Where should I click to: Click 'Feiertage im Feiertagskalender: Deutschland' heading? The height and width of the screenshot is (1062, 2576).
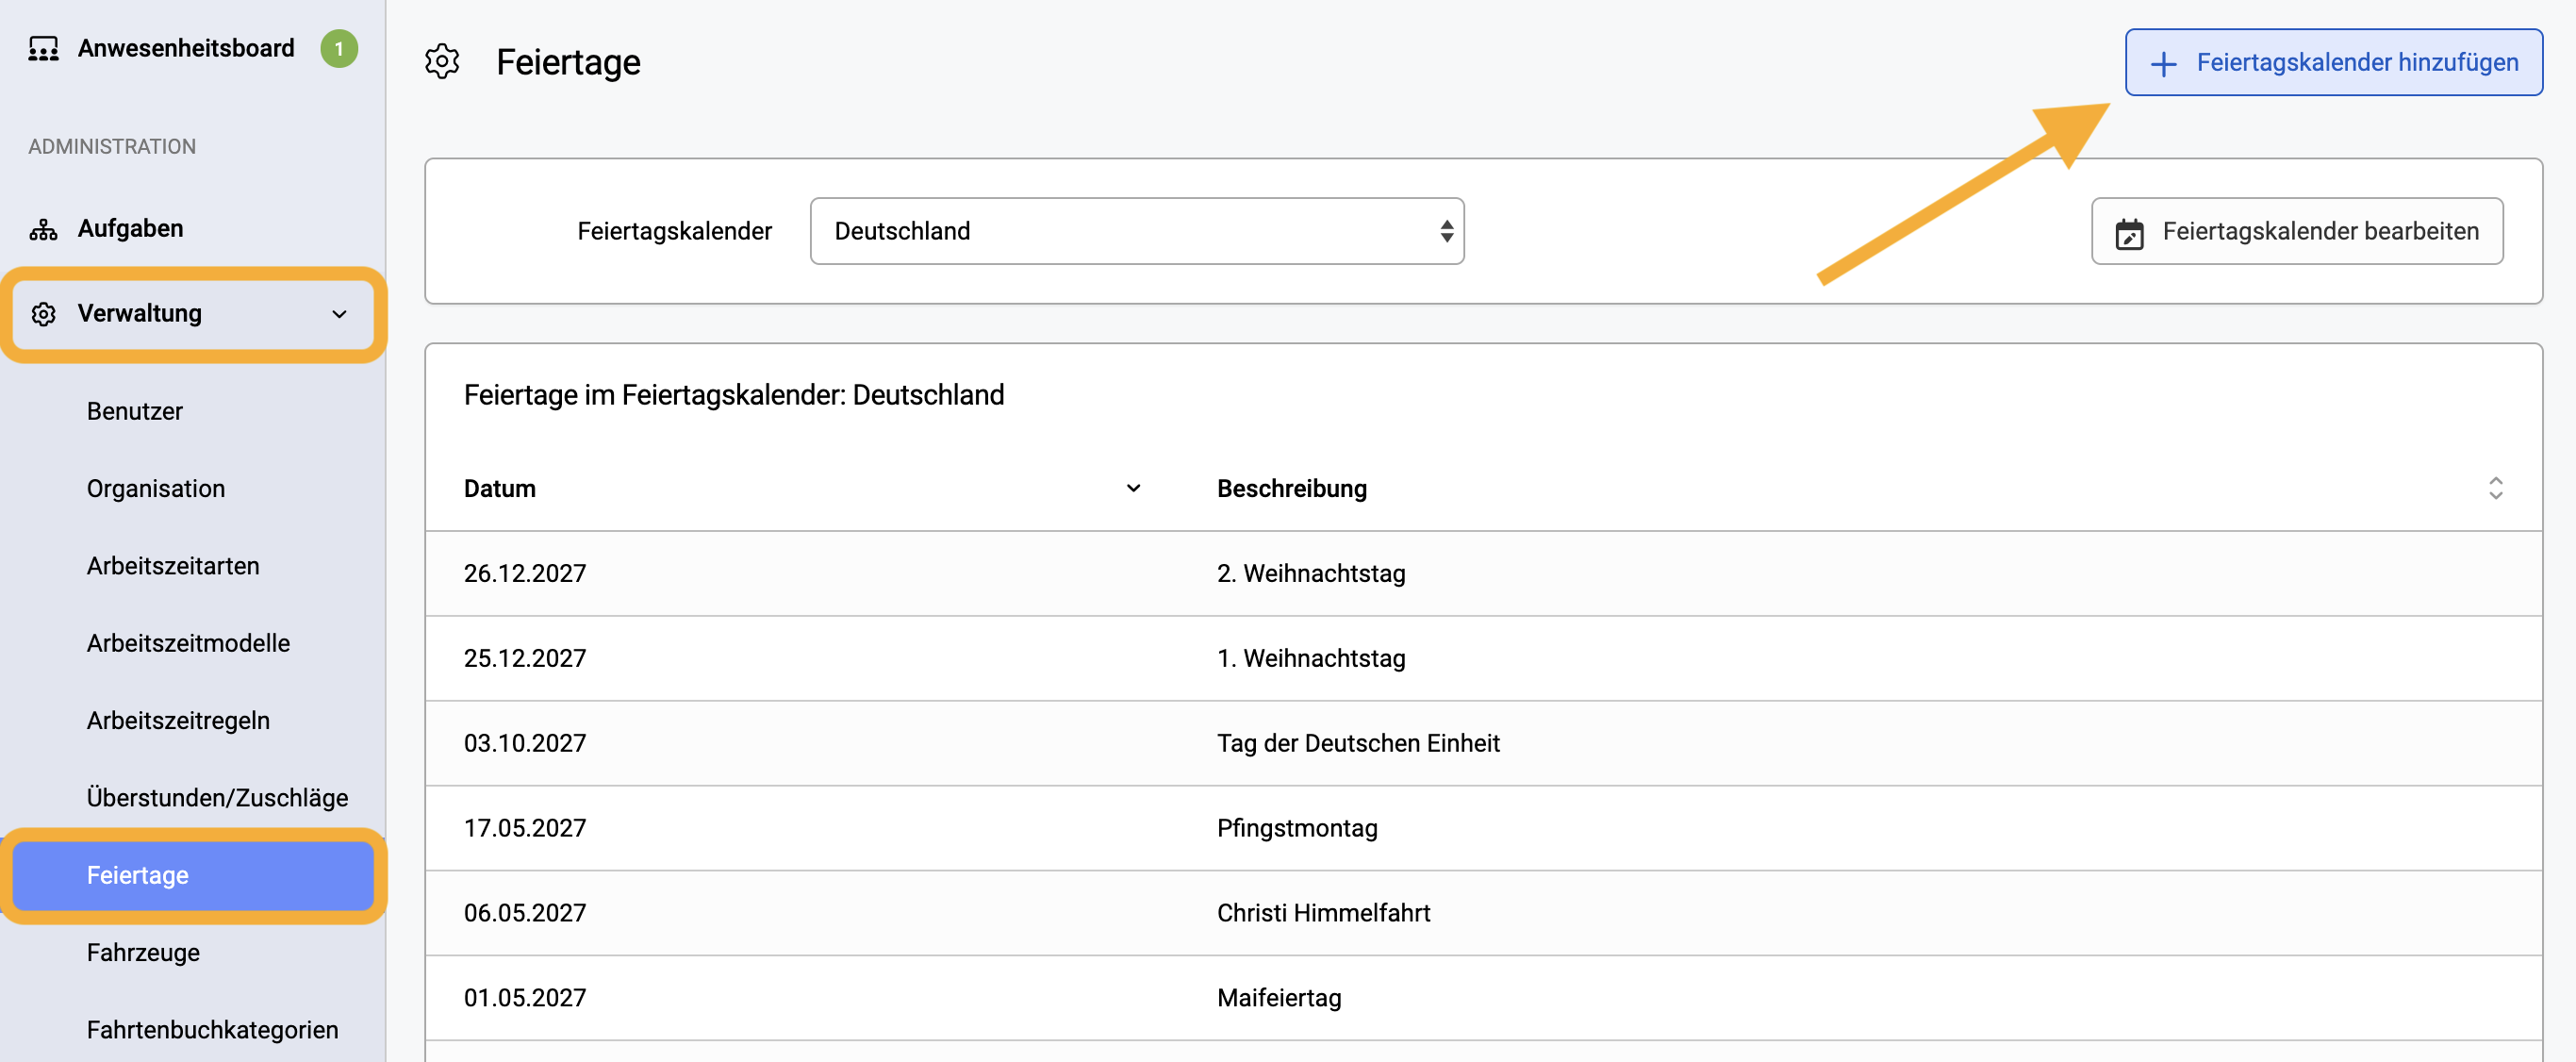pyautogui.click(x=734, y=395)
